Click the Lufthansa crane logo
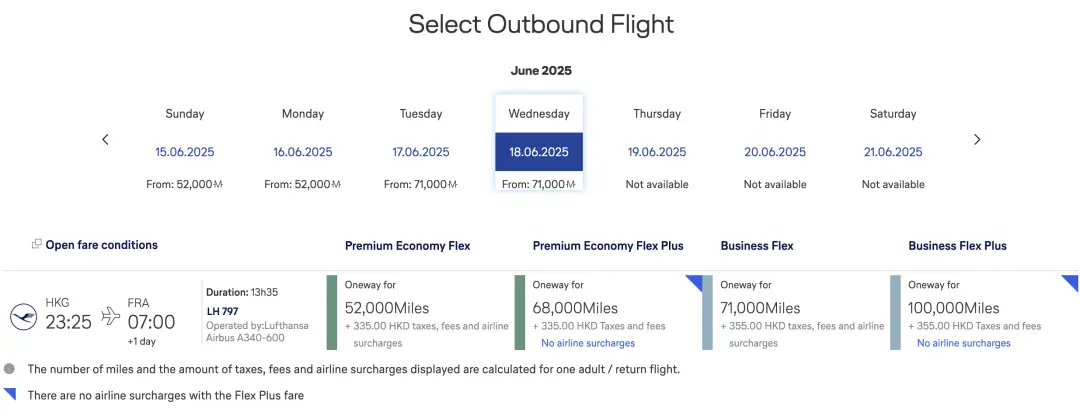 [23, 317]
